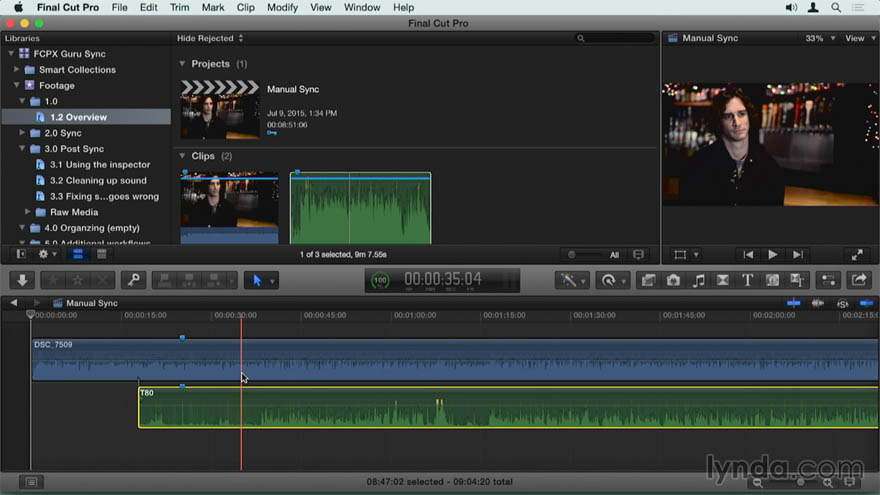This screenshot has width=880, height=495.
Task: Click the Import Media arrow button
Action: click(22, 280)
